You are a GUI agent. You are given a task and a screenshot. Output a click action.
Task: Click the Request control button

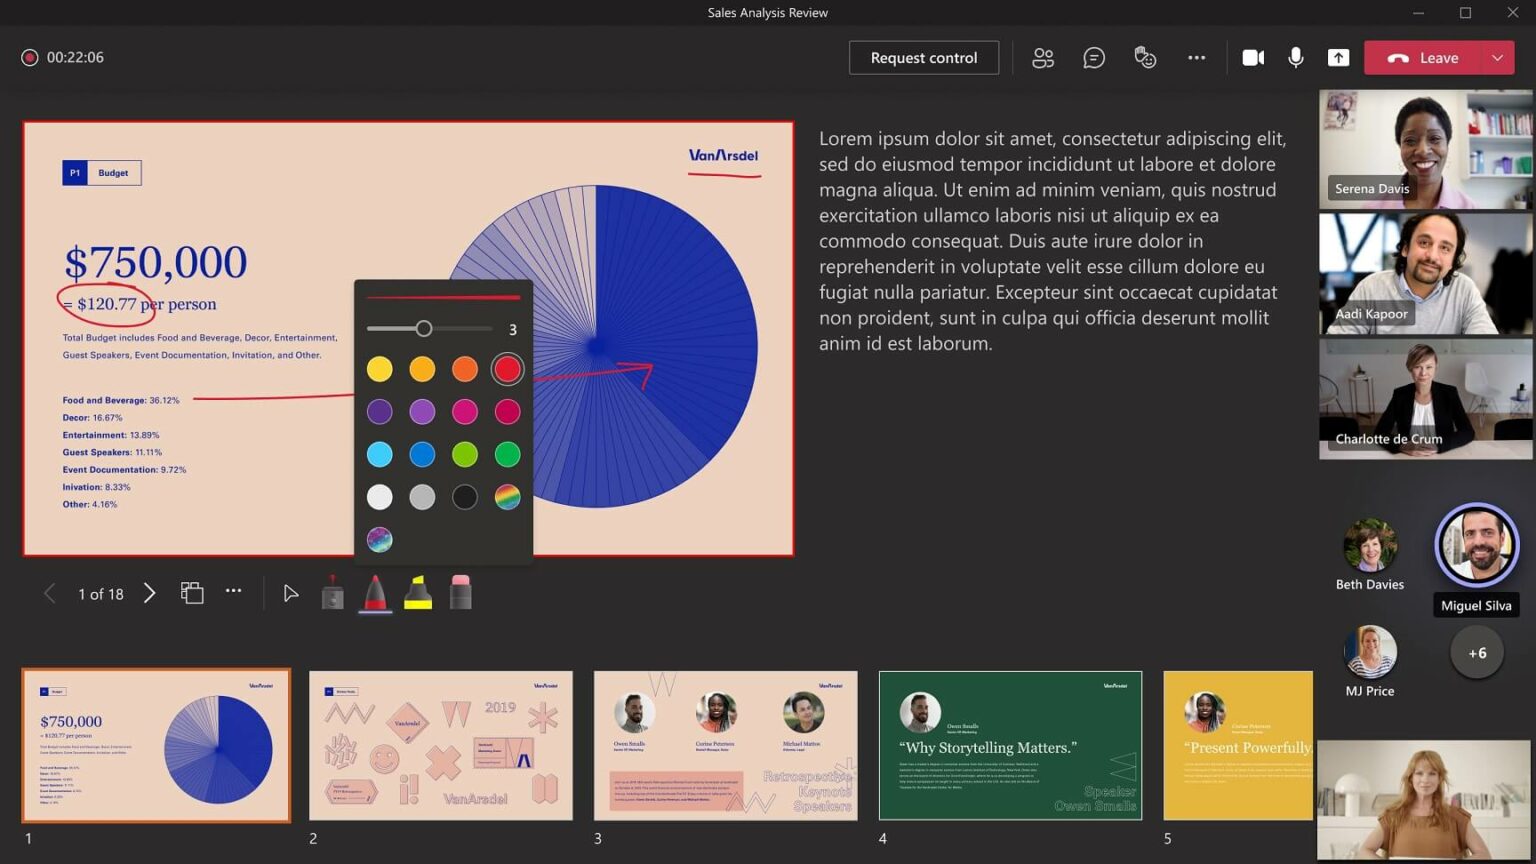[x=923, y=57]
